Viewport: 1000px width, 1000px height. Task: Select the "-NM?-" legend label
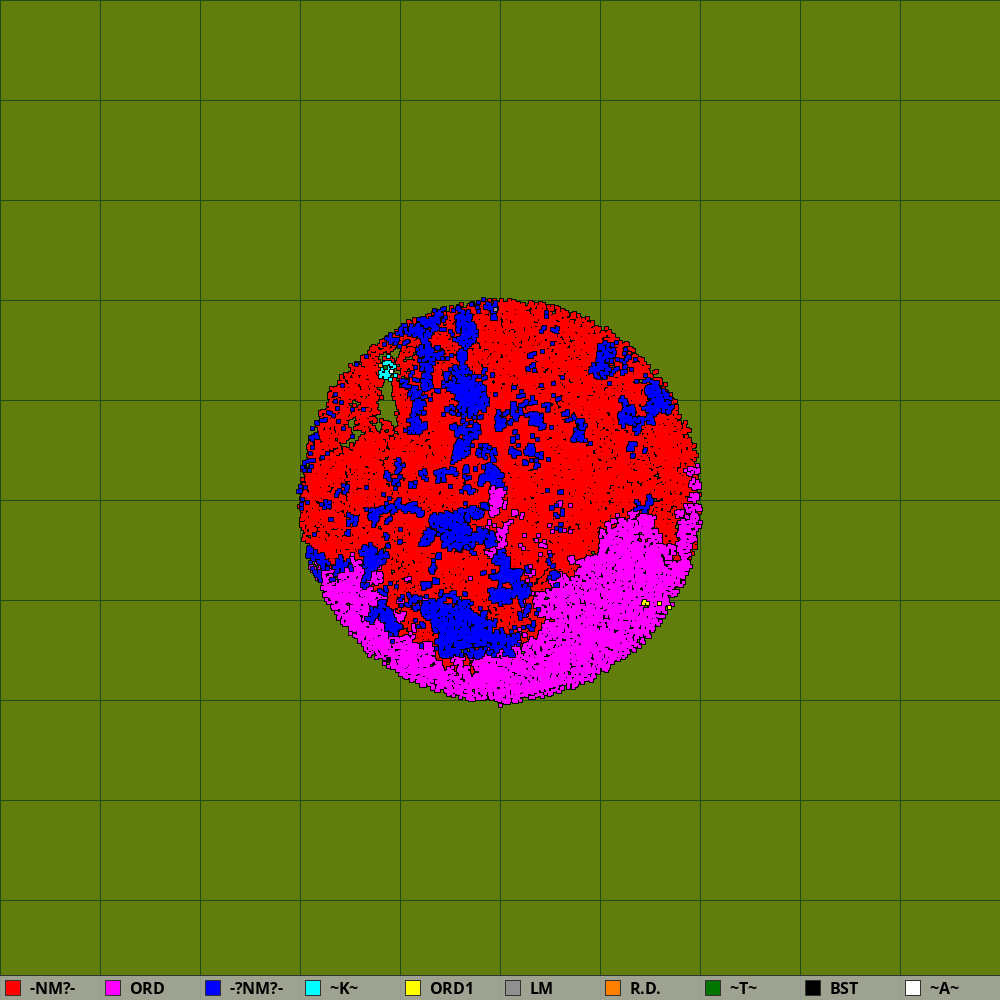pyautogui.click(x=52, y=988)
